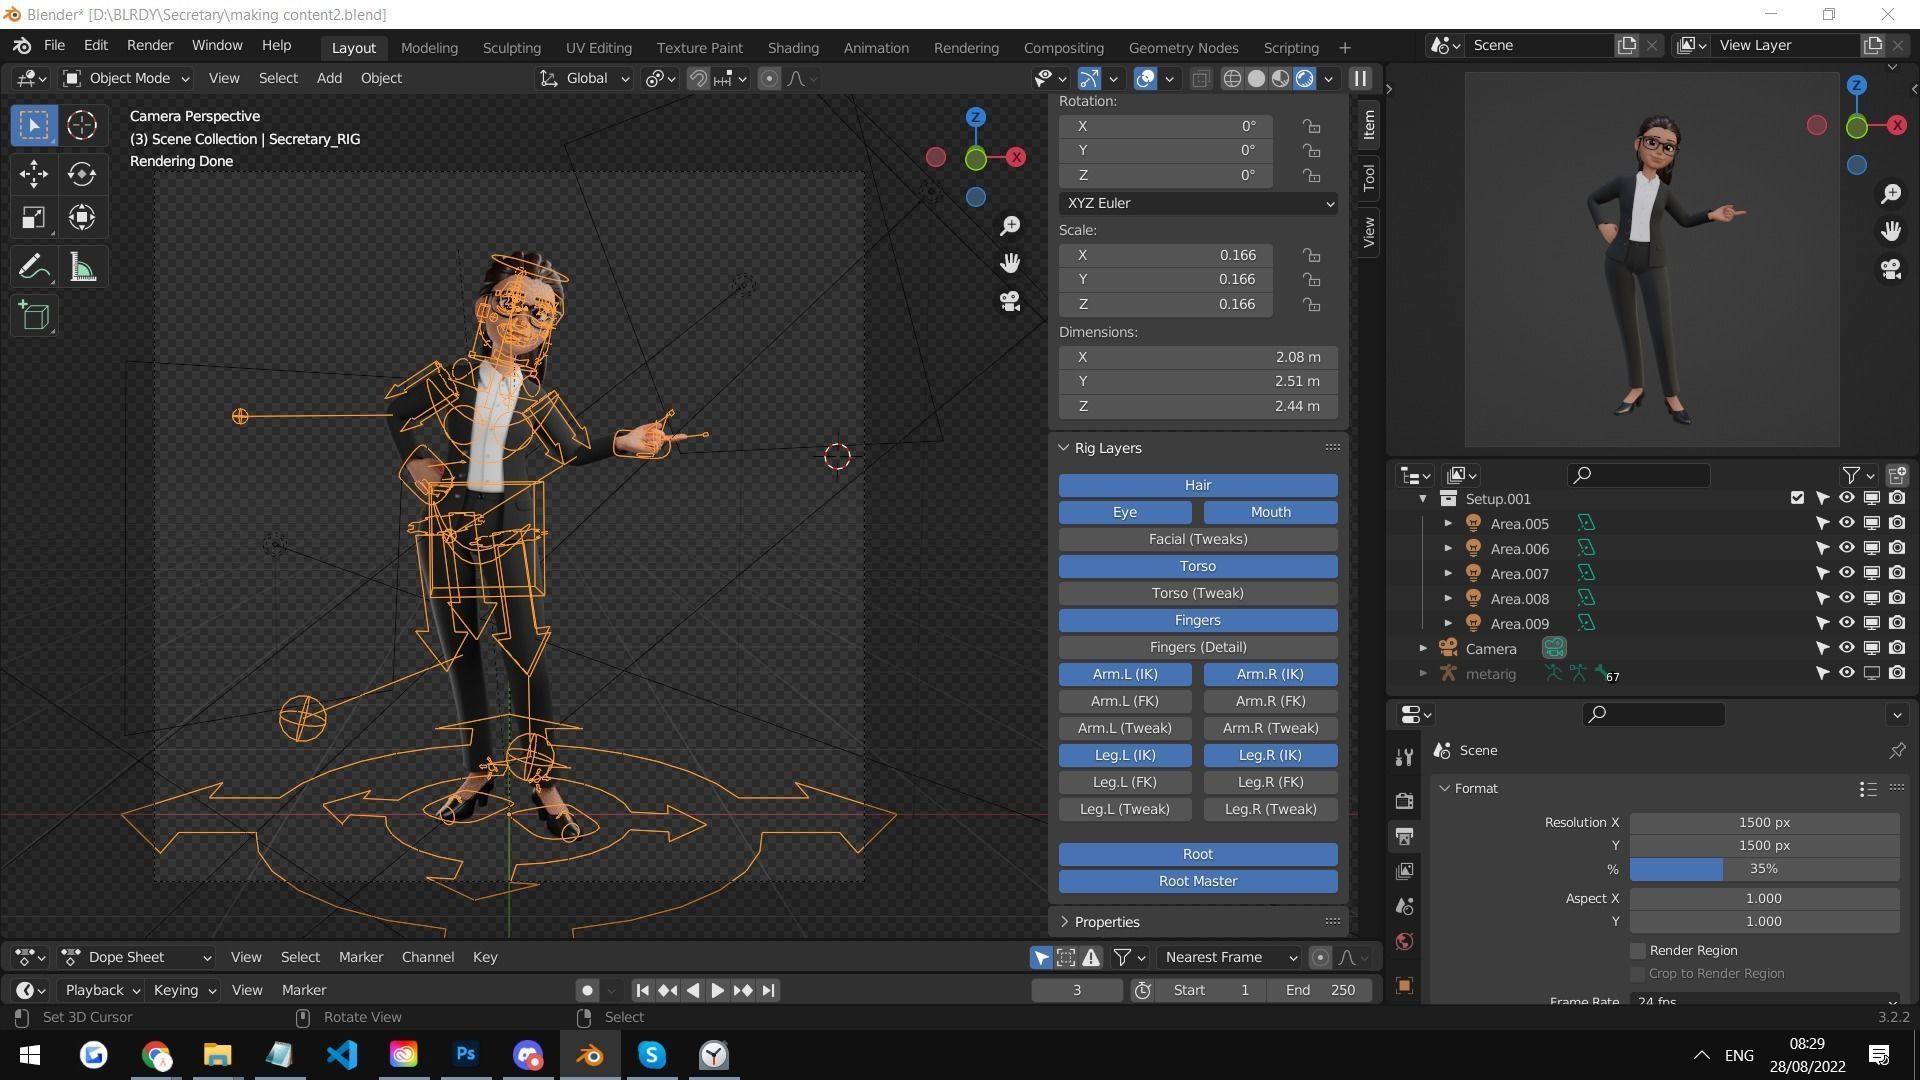Activate the Scale tool

[33, 218]
